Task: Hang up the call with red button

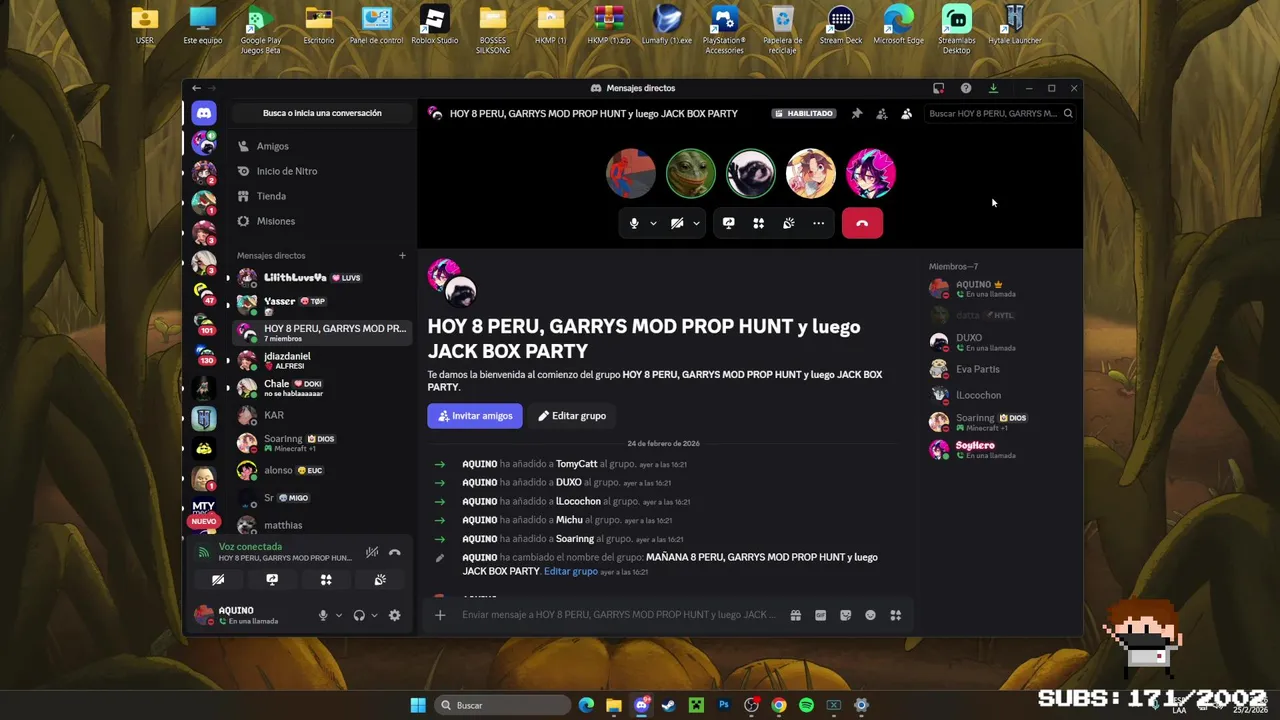Action: tap(862, 223)
